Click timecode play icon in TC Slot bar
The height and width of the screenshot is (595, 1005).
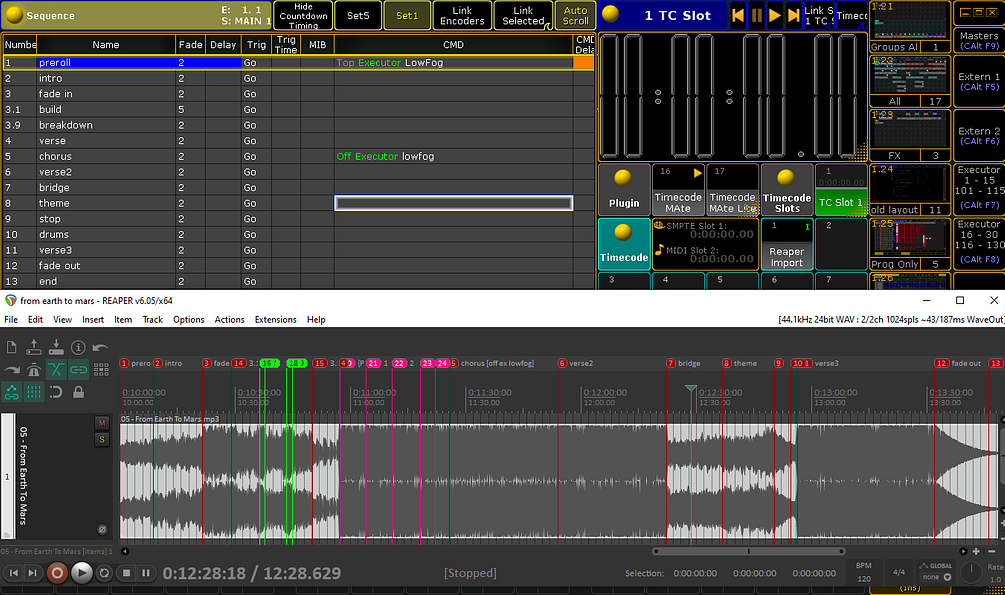[775, 15]
